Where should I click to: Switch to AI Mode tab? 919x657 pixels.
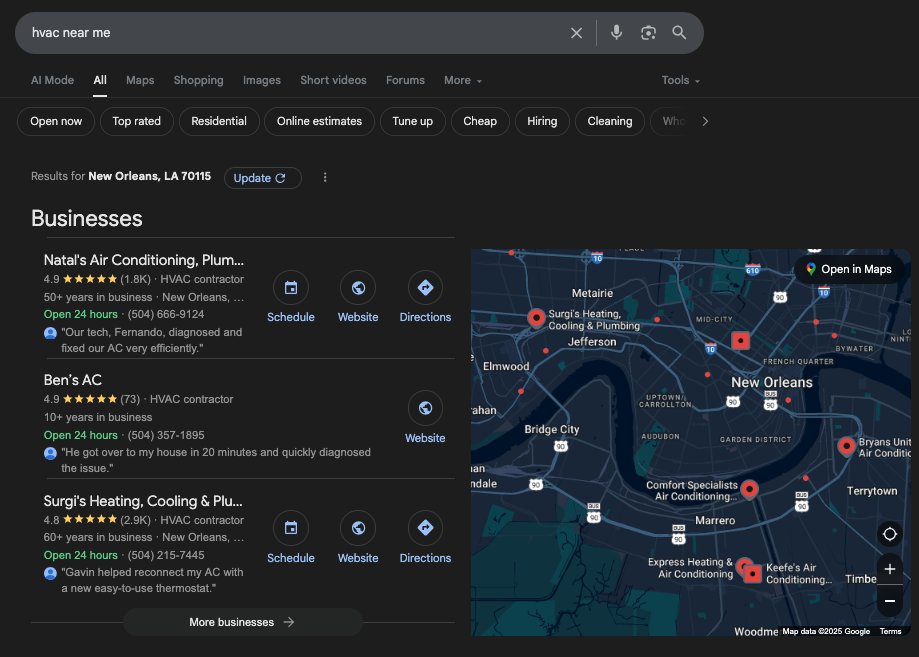pos(52,80)
